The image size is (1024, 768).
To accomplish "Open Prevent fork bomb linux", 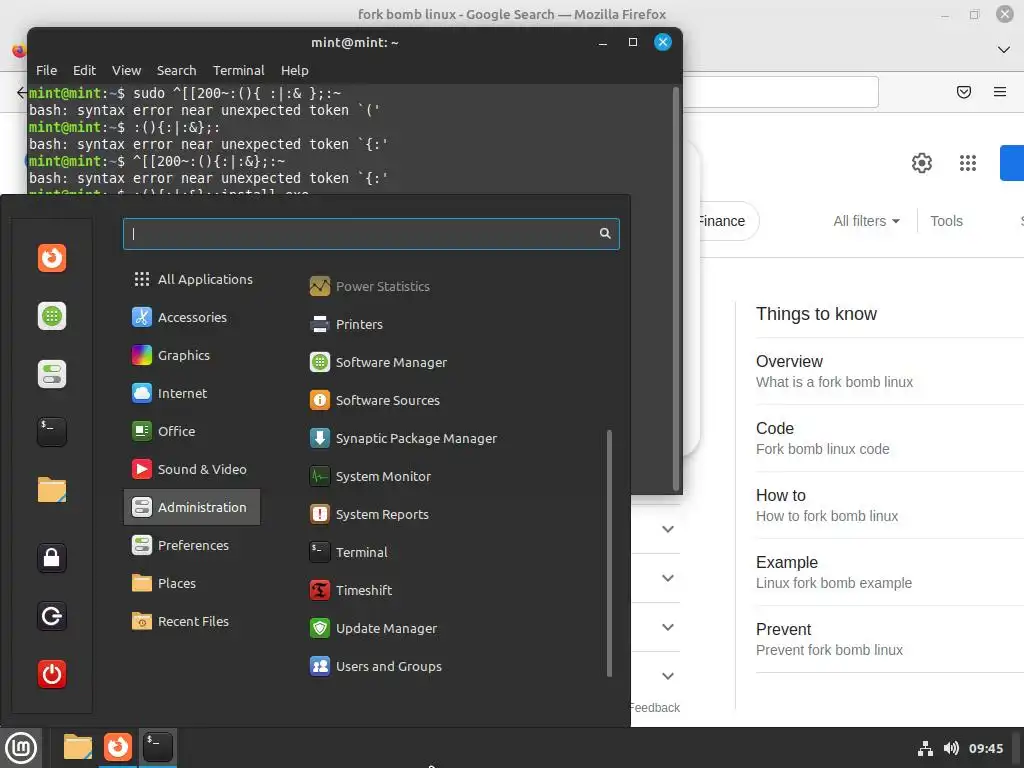I will click(x=889, y=639).
